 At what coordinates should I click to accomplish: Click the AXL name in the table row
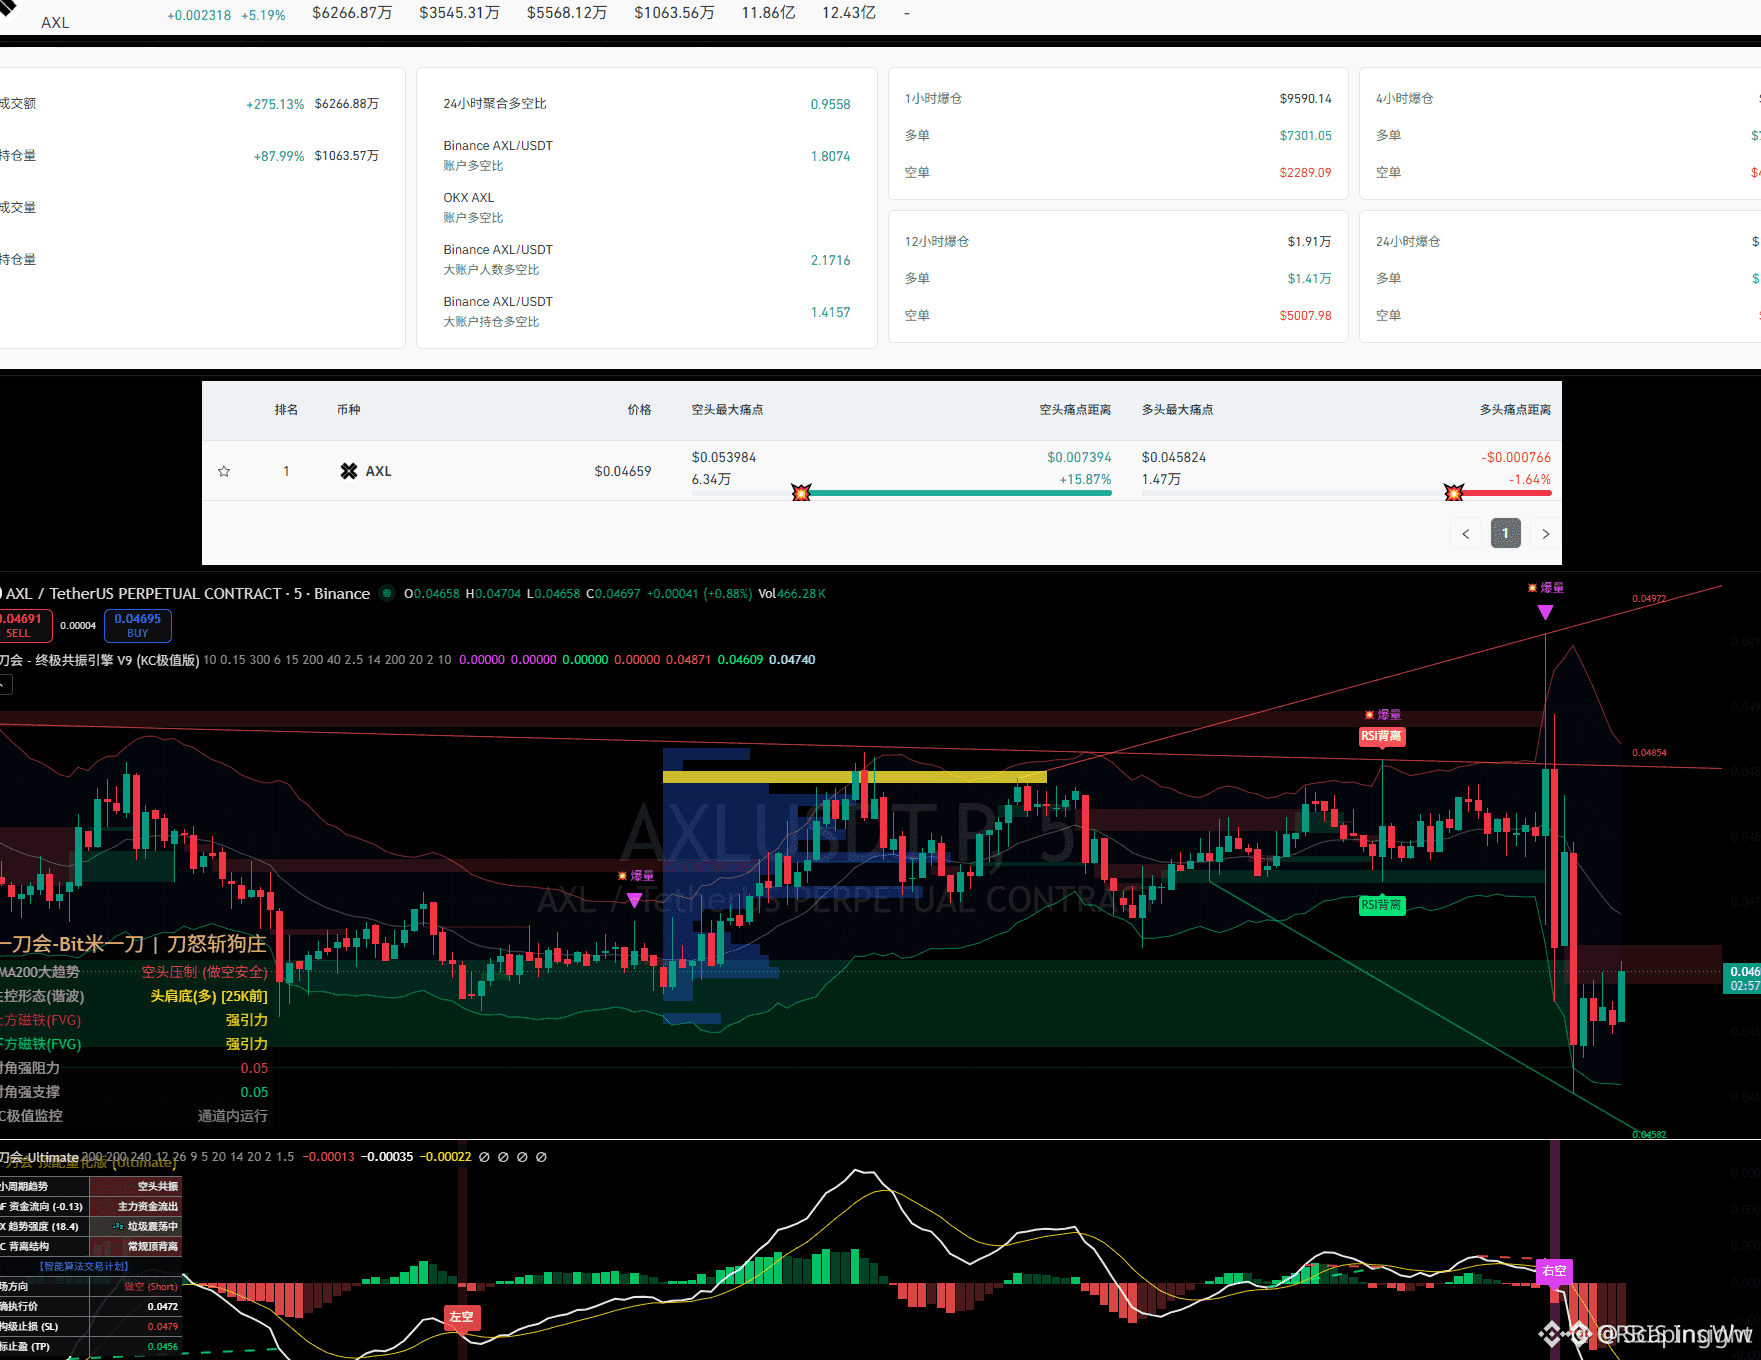pyautogui.click(x=378, y=471)
